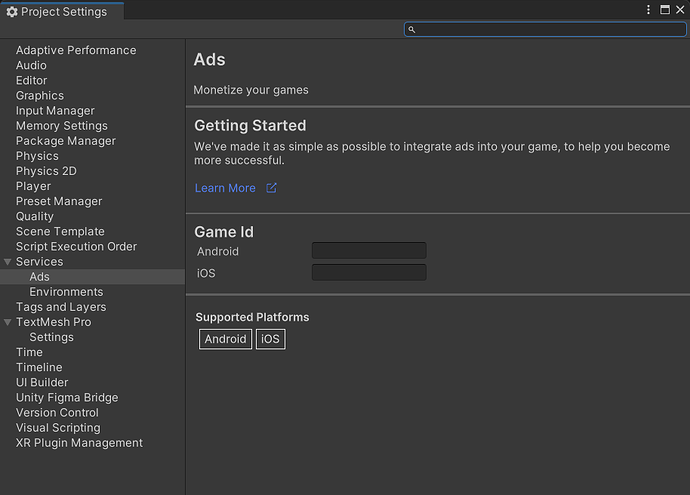
Task: Show the Unity Figma Bridge settings
Action: [67, 398]
